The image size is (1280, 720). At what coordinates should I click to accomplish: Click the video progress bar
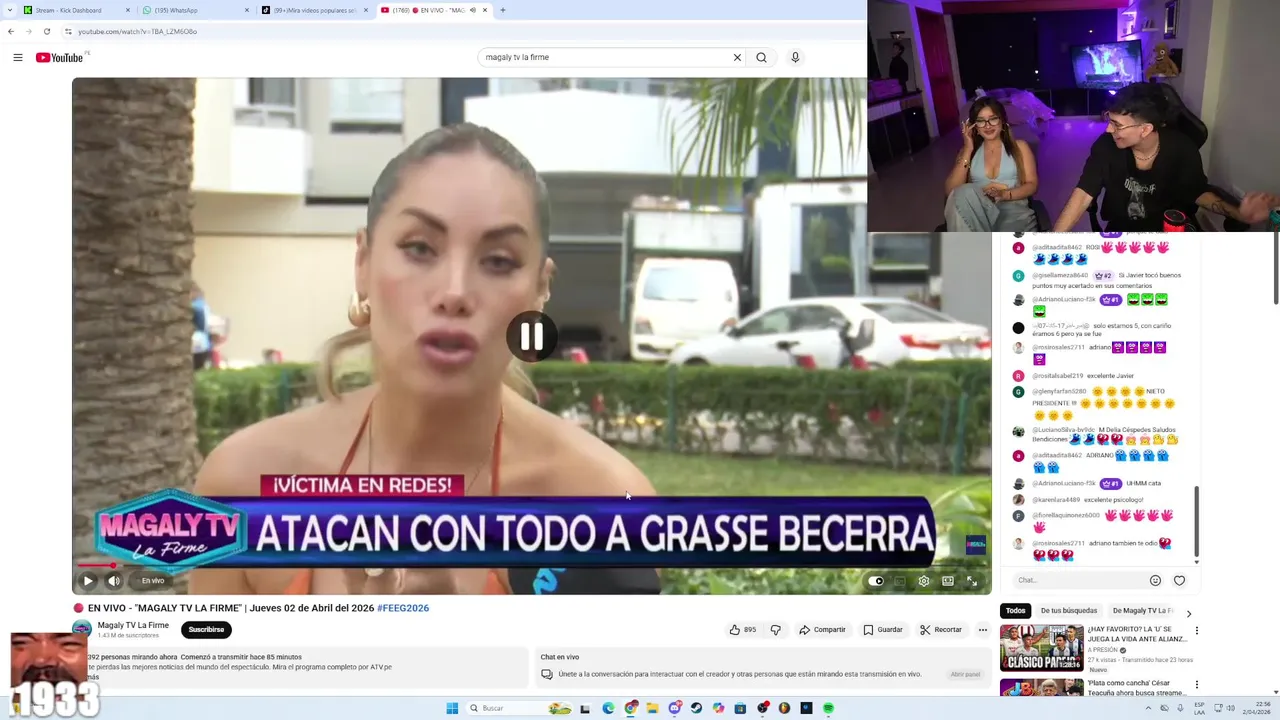click(x=530, y=565)
